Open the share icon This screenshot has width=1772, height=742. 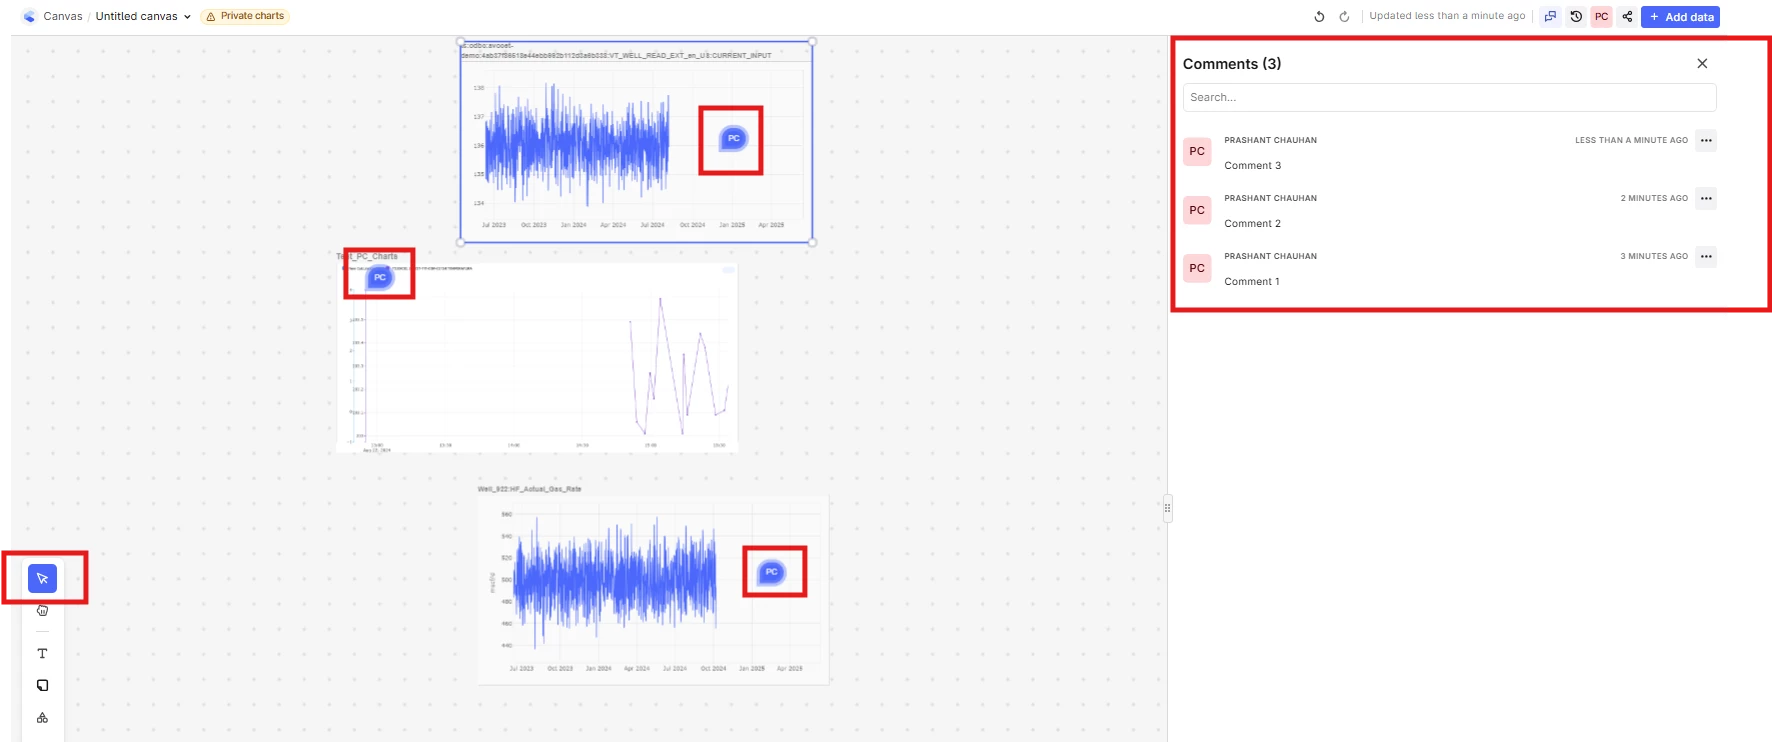pos(1627,16)
